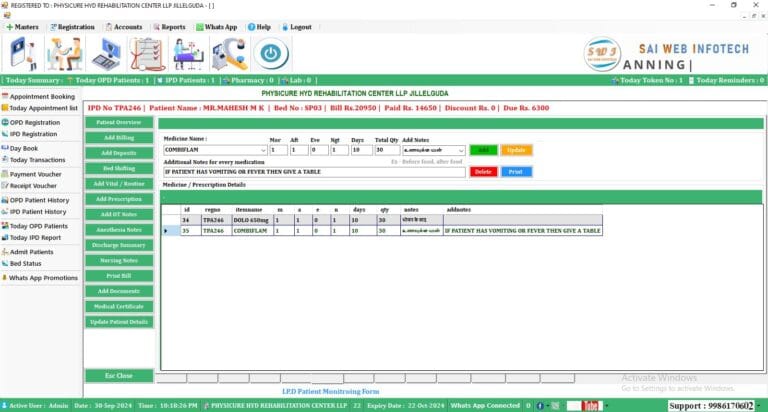Open the computer billing terminal toolbar icon
768x412 pixels.
coord(106,54)
